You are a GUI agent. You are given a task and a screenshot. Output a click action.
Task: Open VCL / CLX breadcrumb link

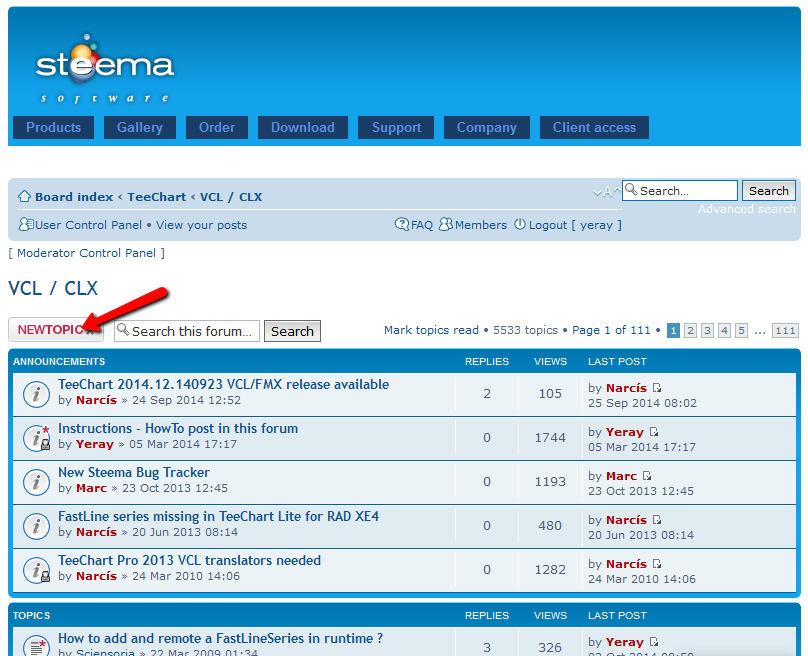[231, 197]
